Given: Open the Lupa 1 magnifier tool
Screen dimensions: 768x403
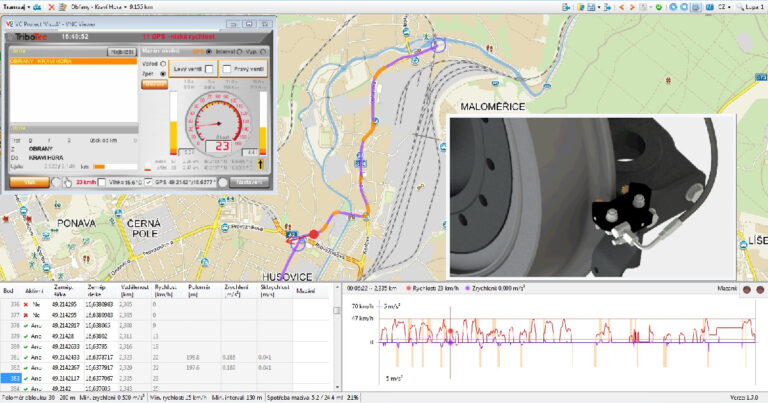Looking at the screenshot, I should [749, 6].
